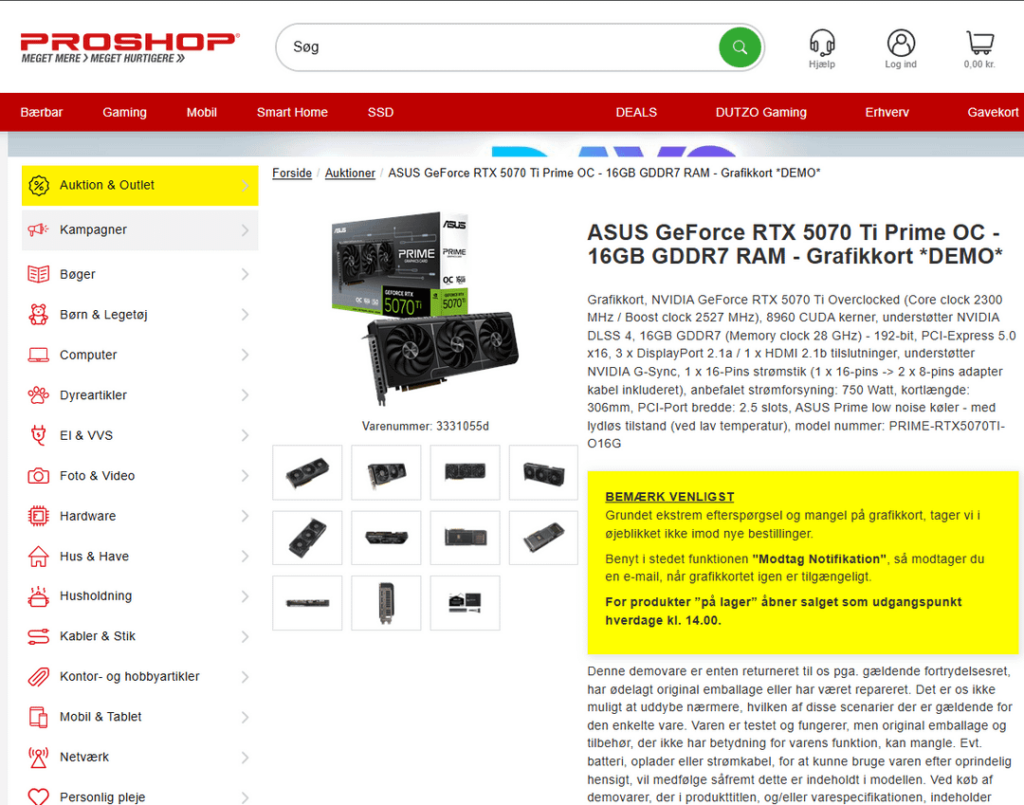Click the Hus & Have house icon

(x=39, y=556)
